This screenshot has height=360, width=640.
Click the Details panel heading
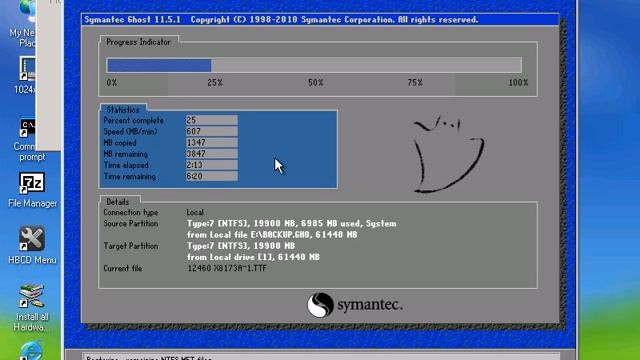[118, 202]
